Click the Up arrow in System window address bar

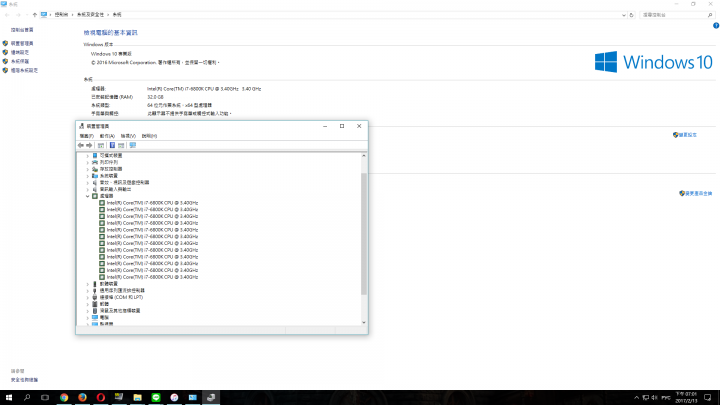(x=35, y=15)
